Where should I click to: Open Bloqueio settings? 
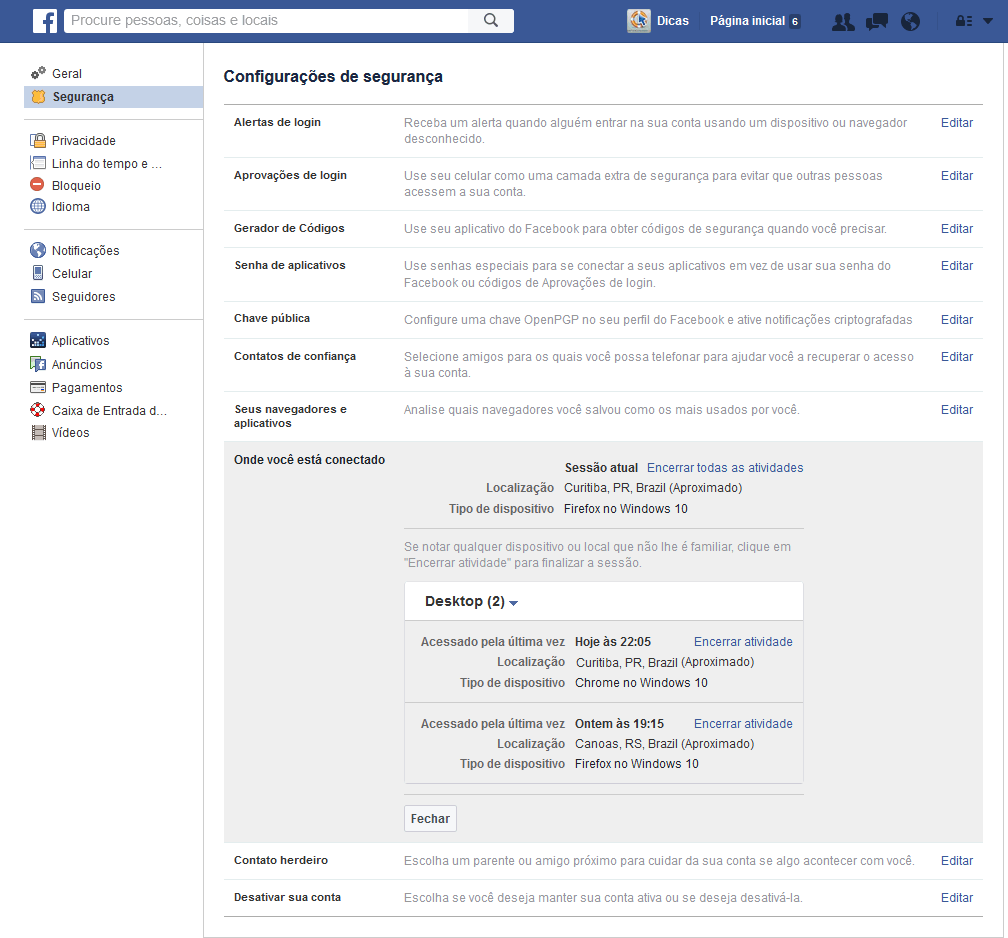click(x=76, y=185)
